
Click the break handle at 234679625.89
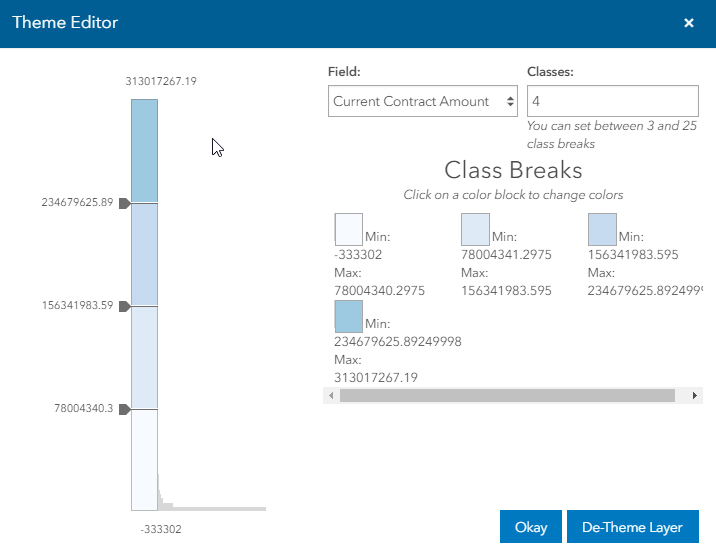click(x=125, y=203)
